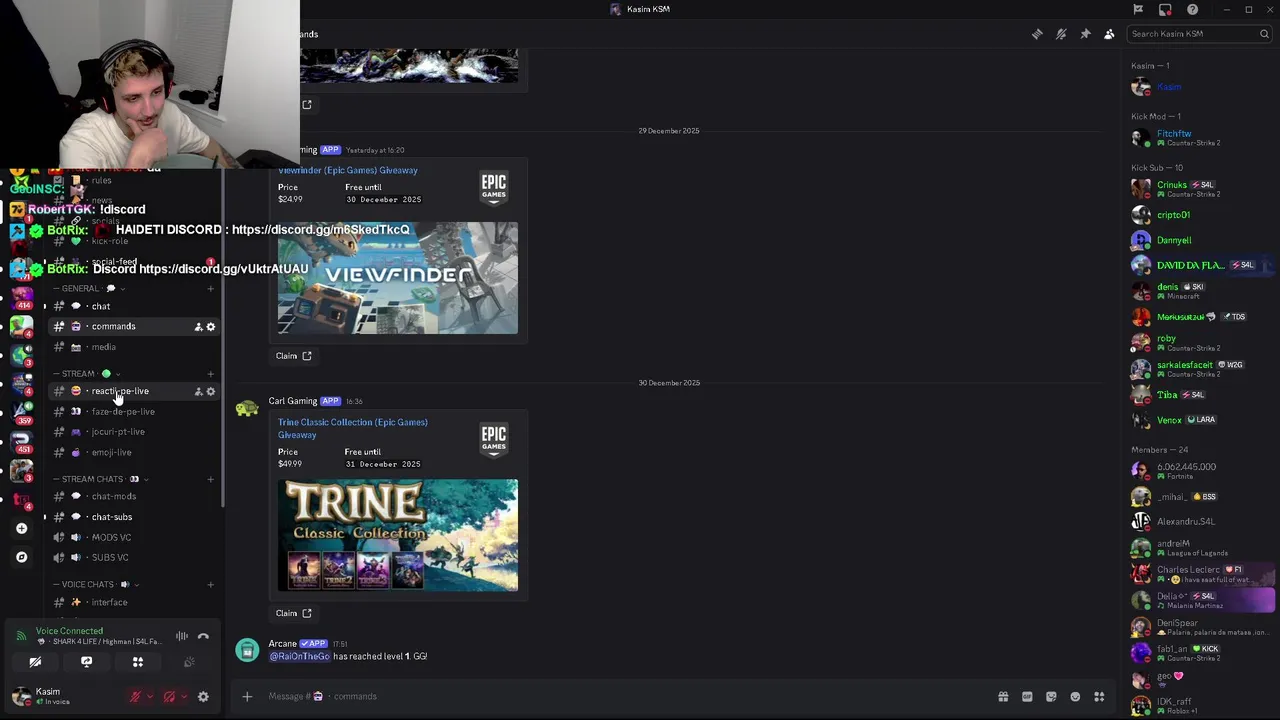This screenshot has height=720, width=1280.
Task: Open the Viewfinder giveaway image
Action: point(398,278)
